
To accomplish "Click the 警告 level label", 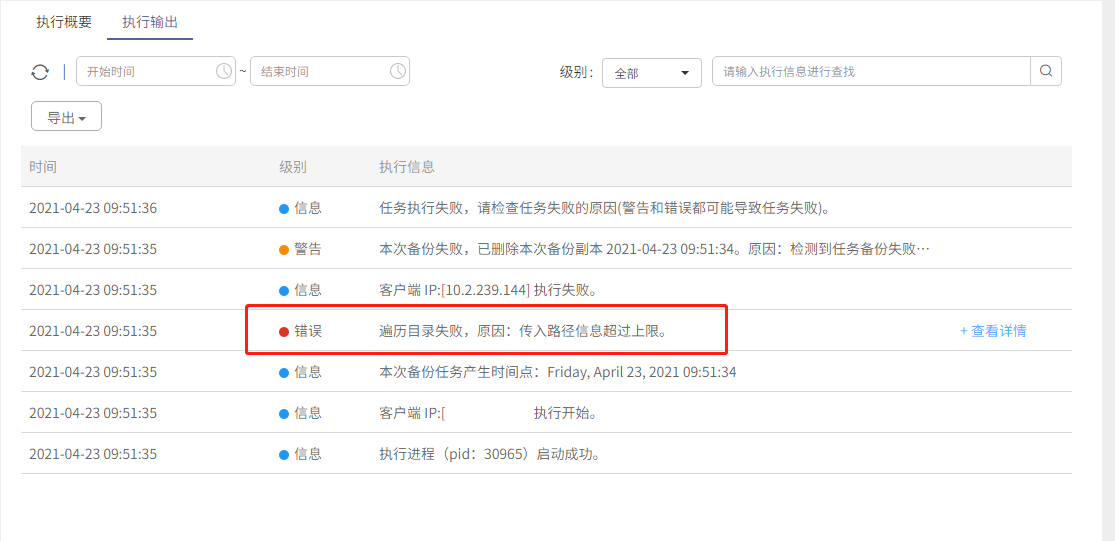I will 308,250.
